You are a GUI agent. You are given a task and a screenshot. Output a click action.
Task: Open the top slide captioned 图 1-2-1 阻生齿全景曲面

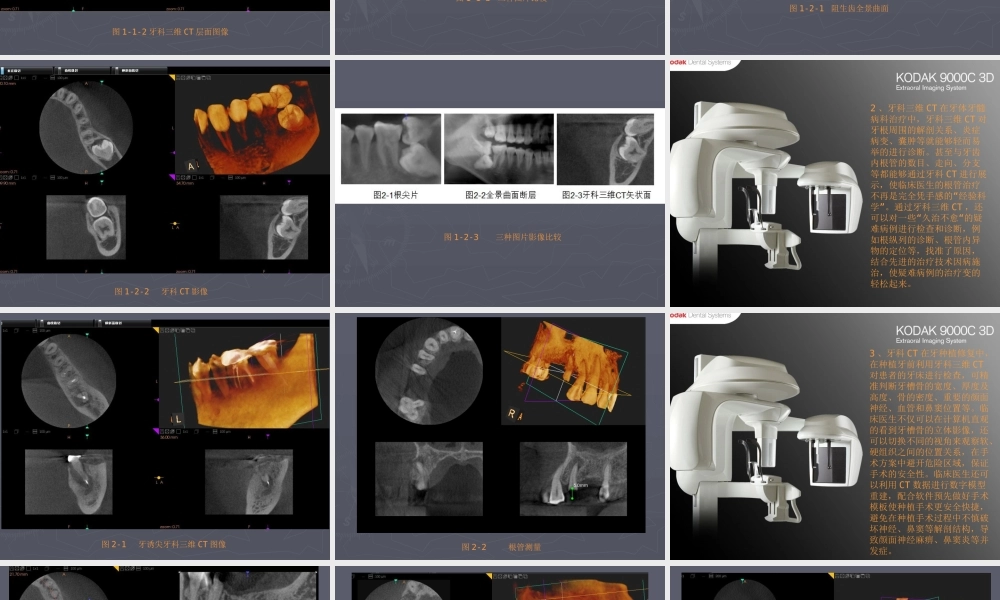[x=835, y=27]
